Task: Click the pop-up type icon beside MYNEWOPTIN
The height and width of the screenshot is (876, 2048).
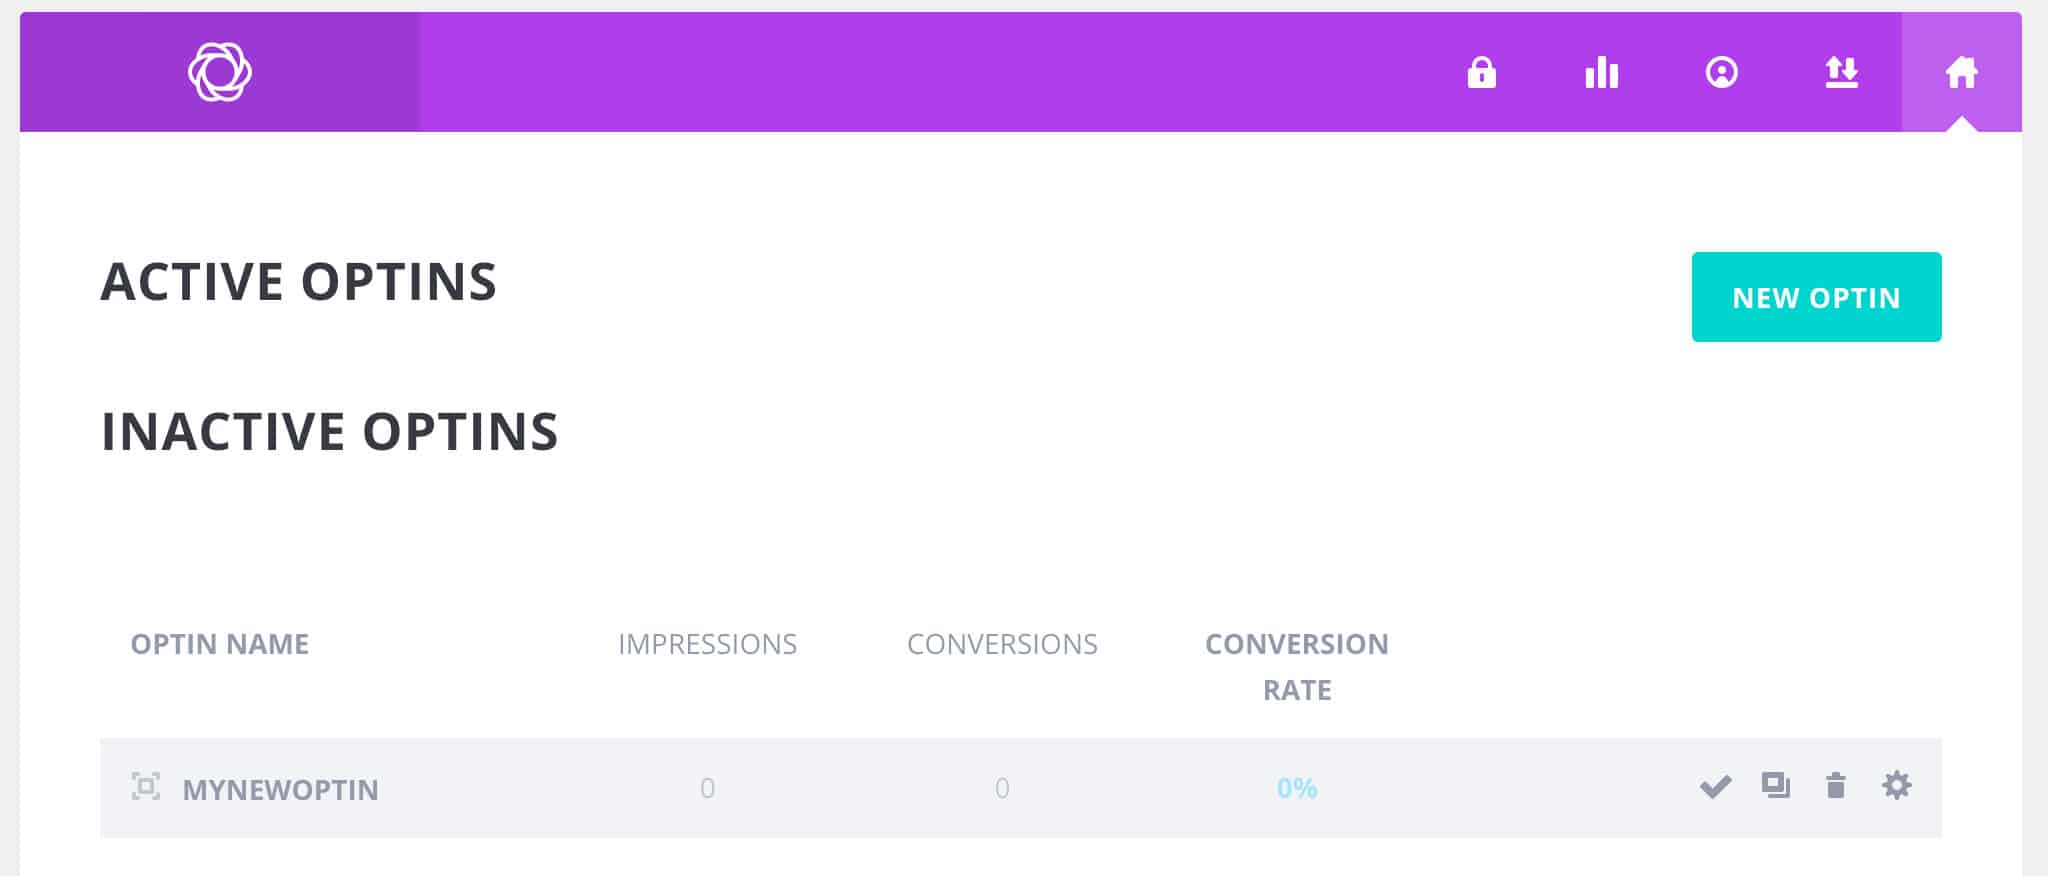Action: click(146, 787)
